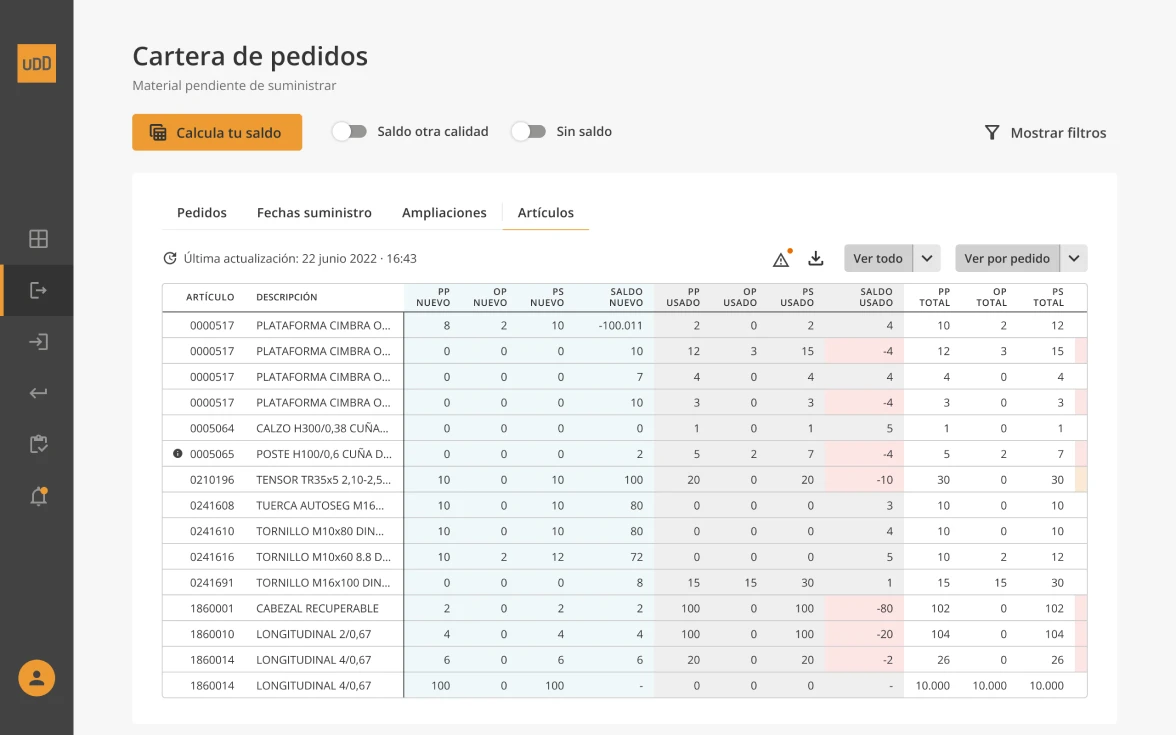Switch to the Pedidos tab

[202, 212]
